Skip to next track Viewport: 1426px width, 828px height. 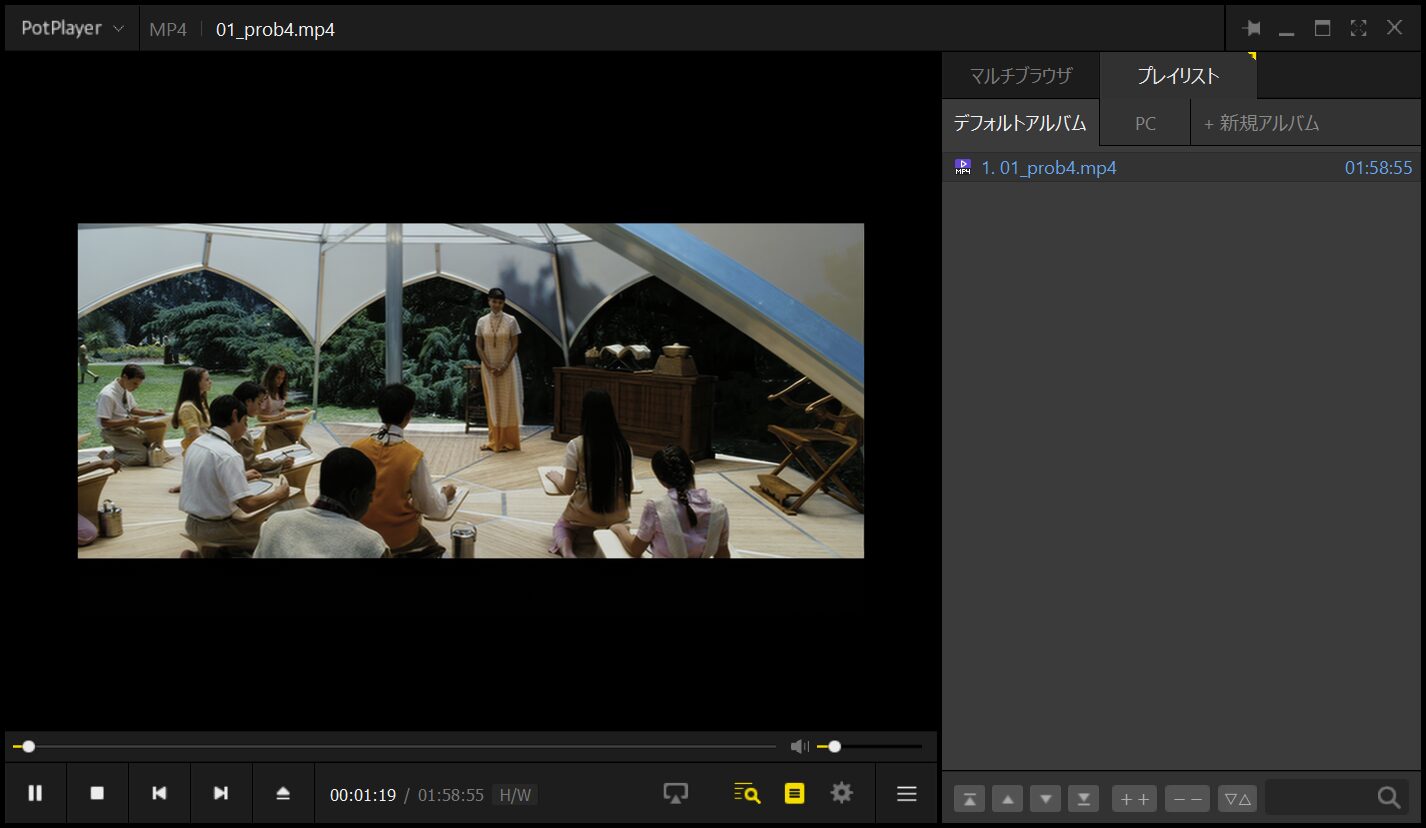(x=221, y=793)
